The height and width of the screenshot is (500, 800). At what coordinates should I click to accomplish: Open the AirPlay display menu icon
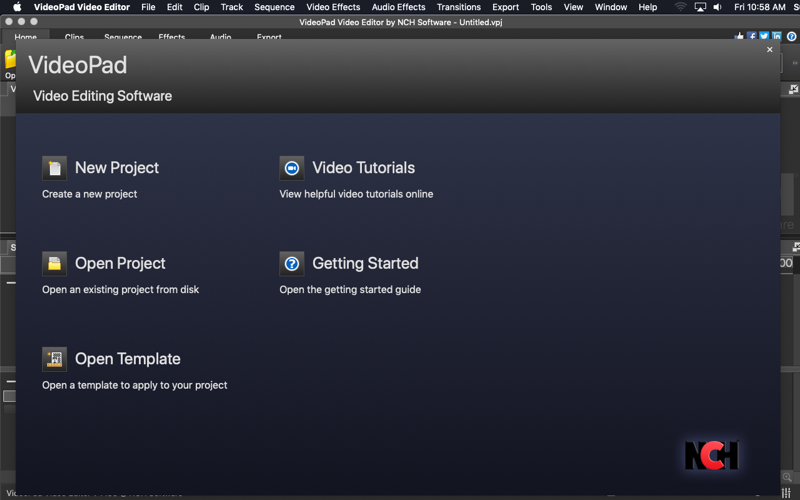click(x=700, y=7)
